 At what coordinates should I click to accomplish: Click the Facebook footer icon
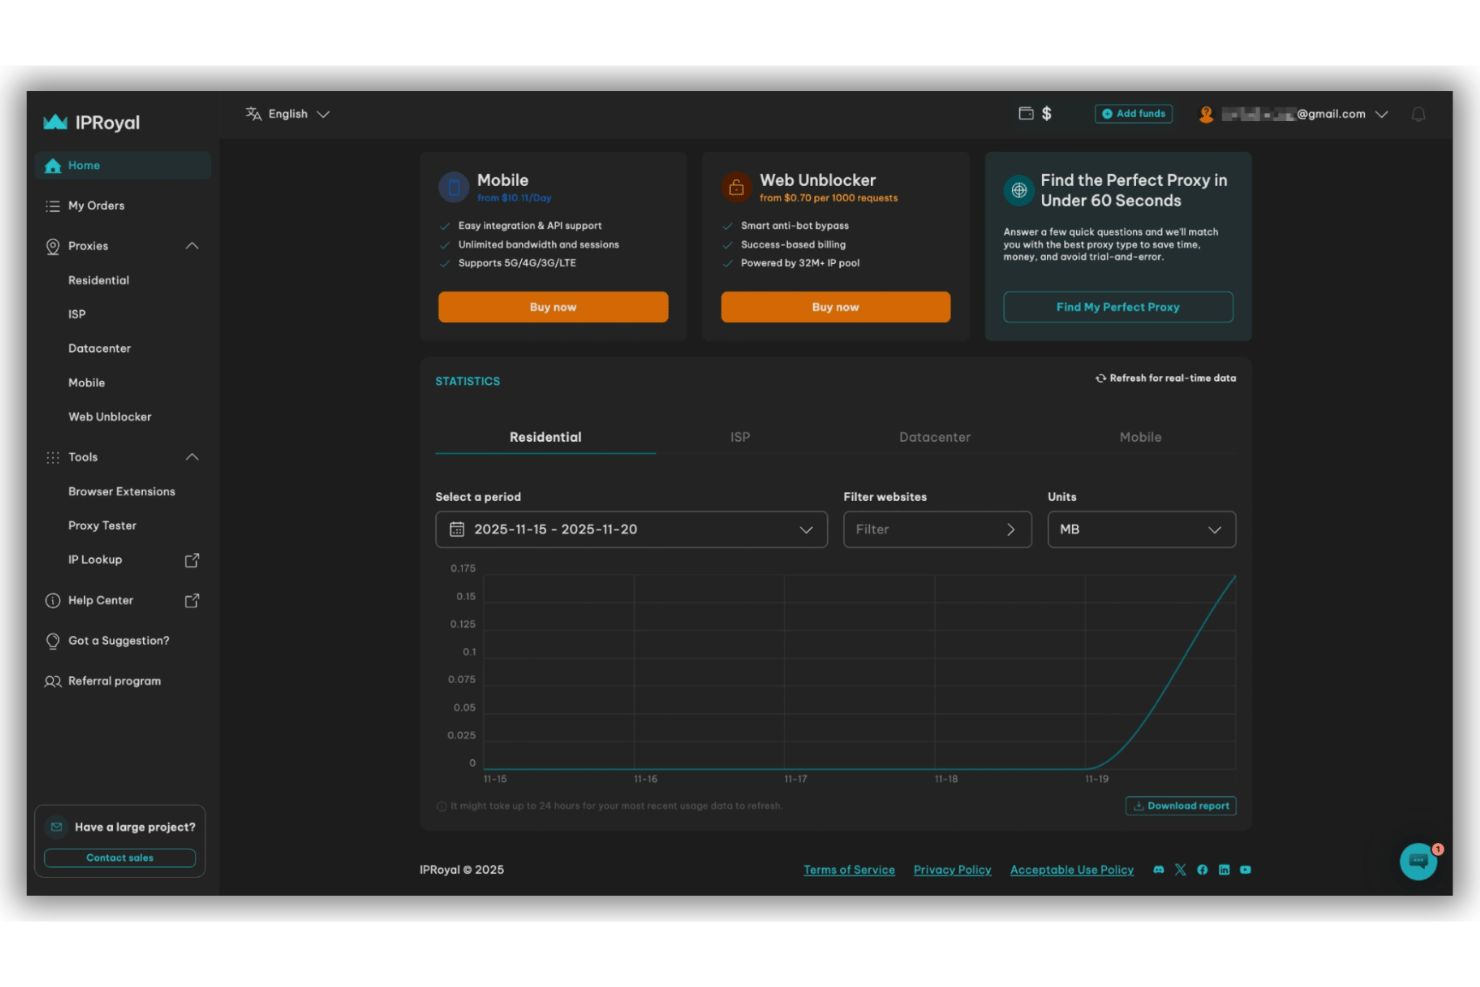click(1202, 870)
